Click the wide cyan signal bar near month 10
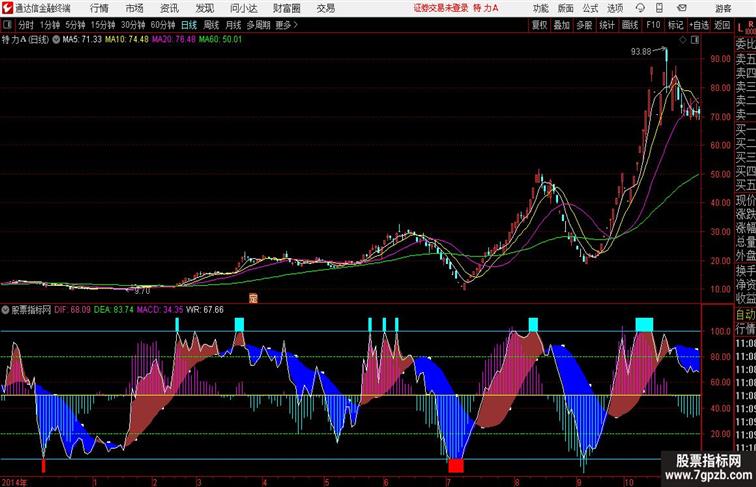The width and height of the screenshot is (756, 487). (644, 325)
